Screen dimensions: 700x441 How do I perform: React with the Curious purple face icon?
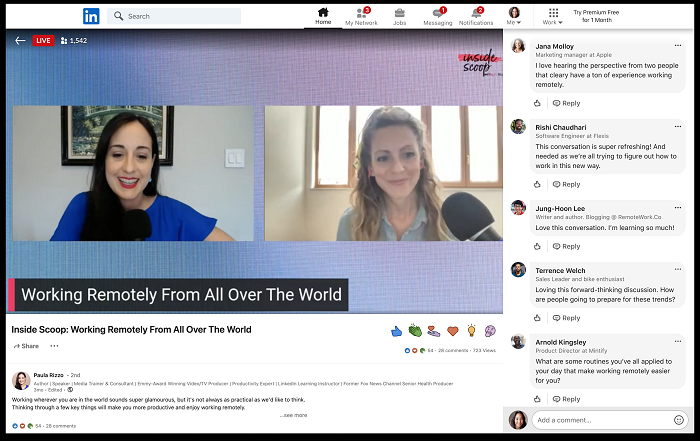pos(490,331)
